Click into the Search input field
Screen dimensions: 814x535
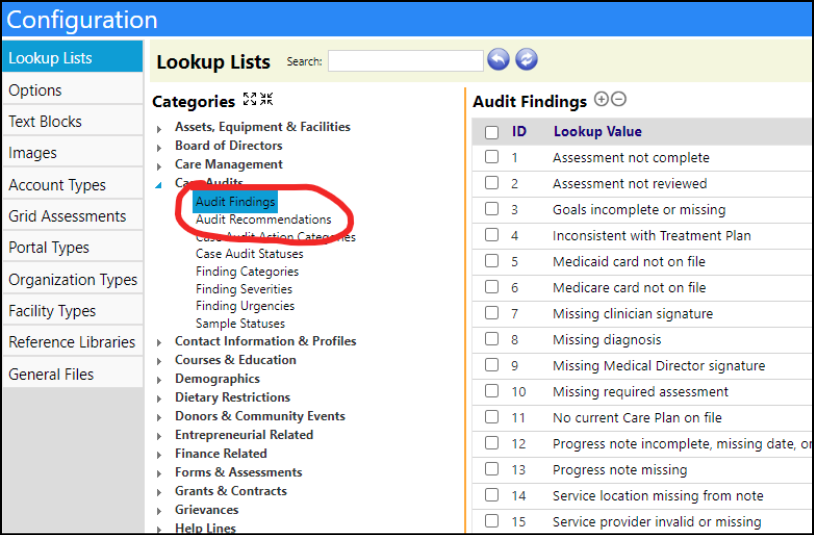coord(405,61)
